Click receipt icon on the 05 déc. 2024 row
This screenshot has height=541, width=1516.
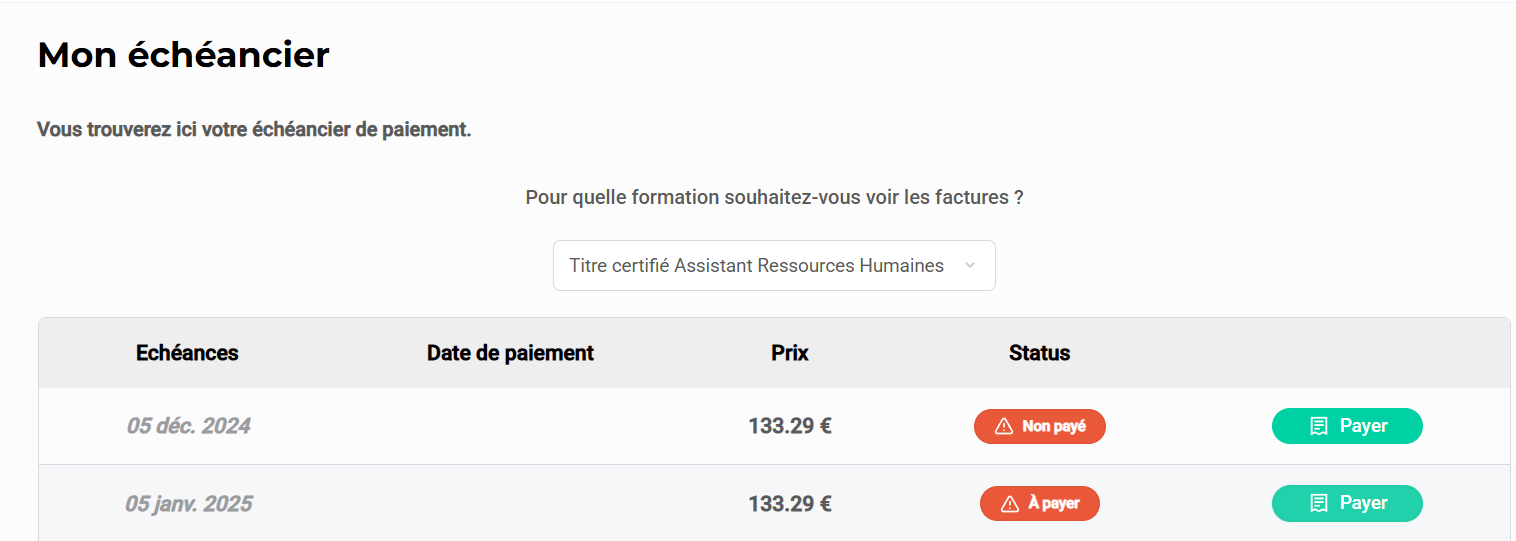1319,427
